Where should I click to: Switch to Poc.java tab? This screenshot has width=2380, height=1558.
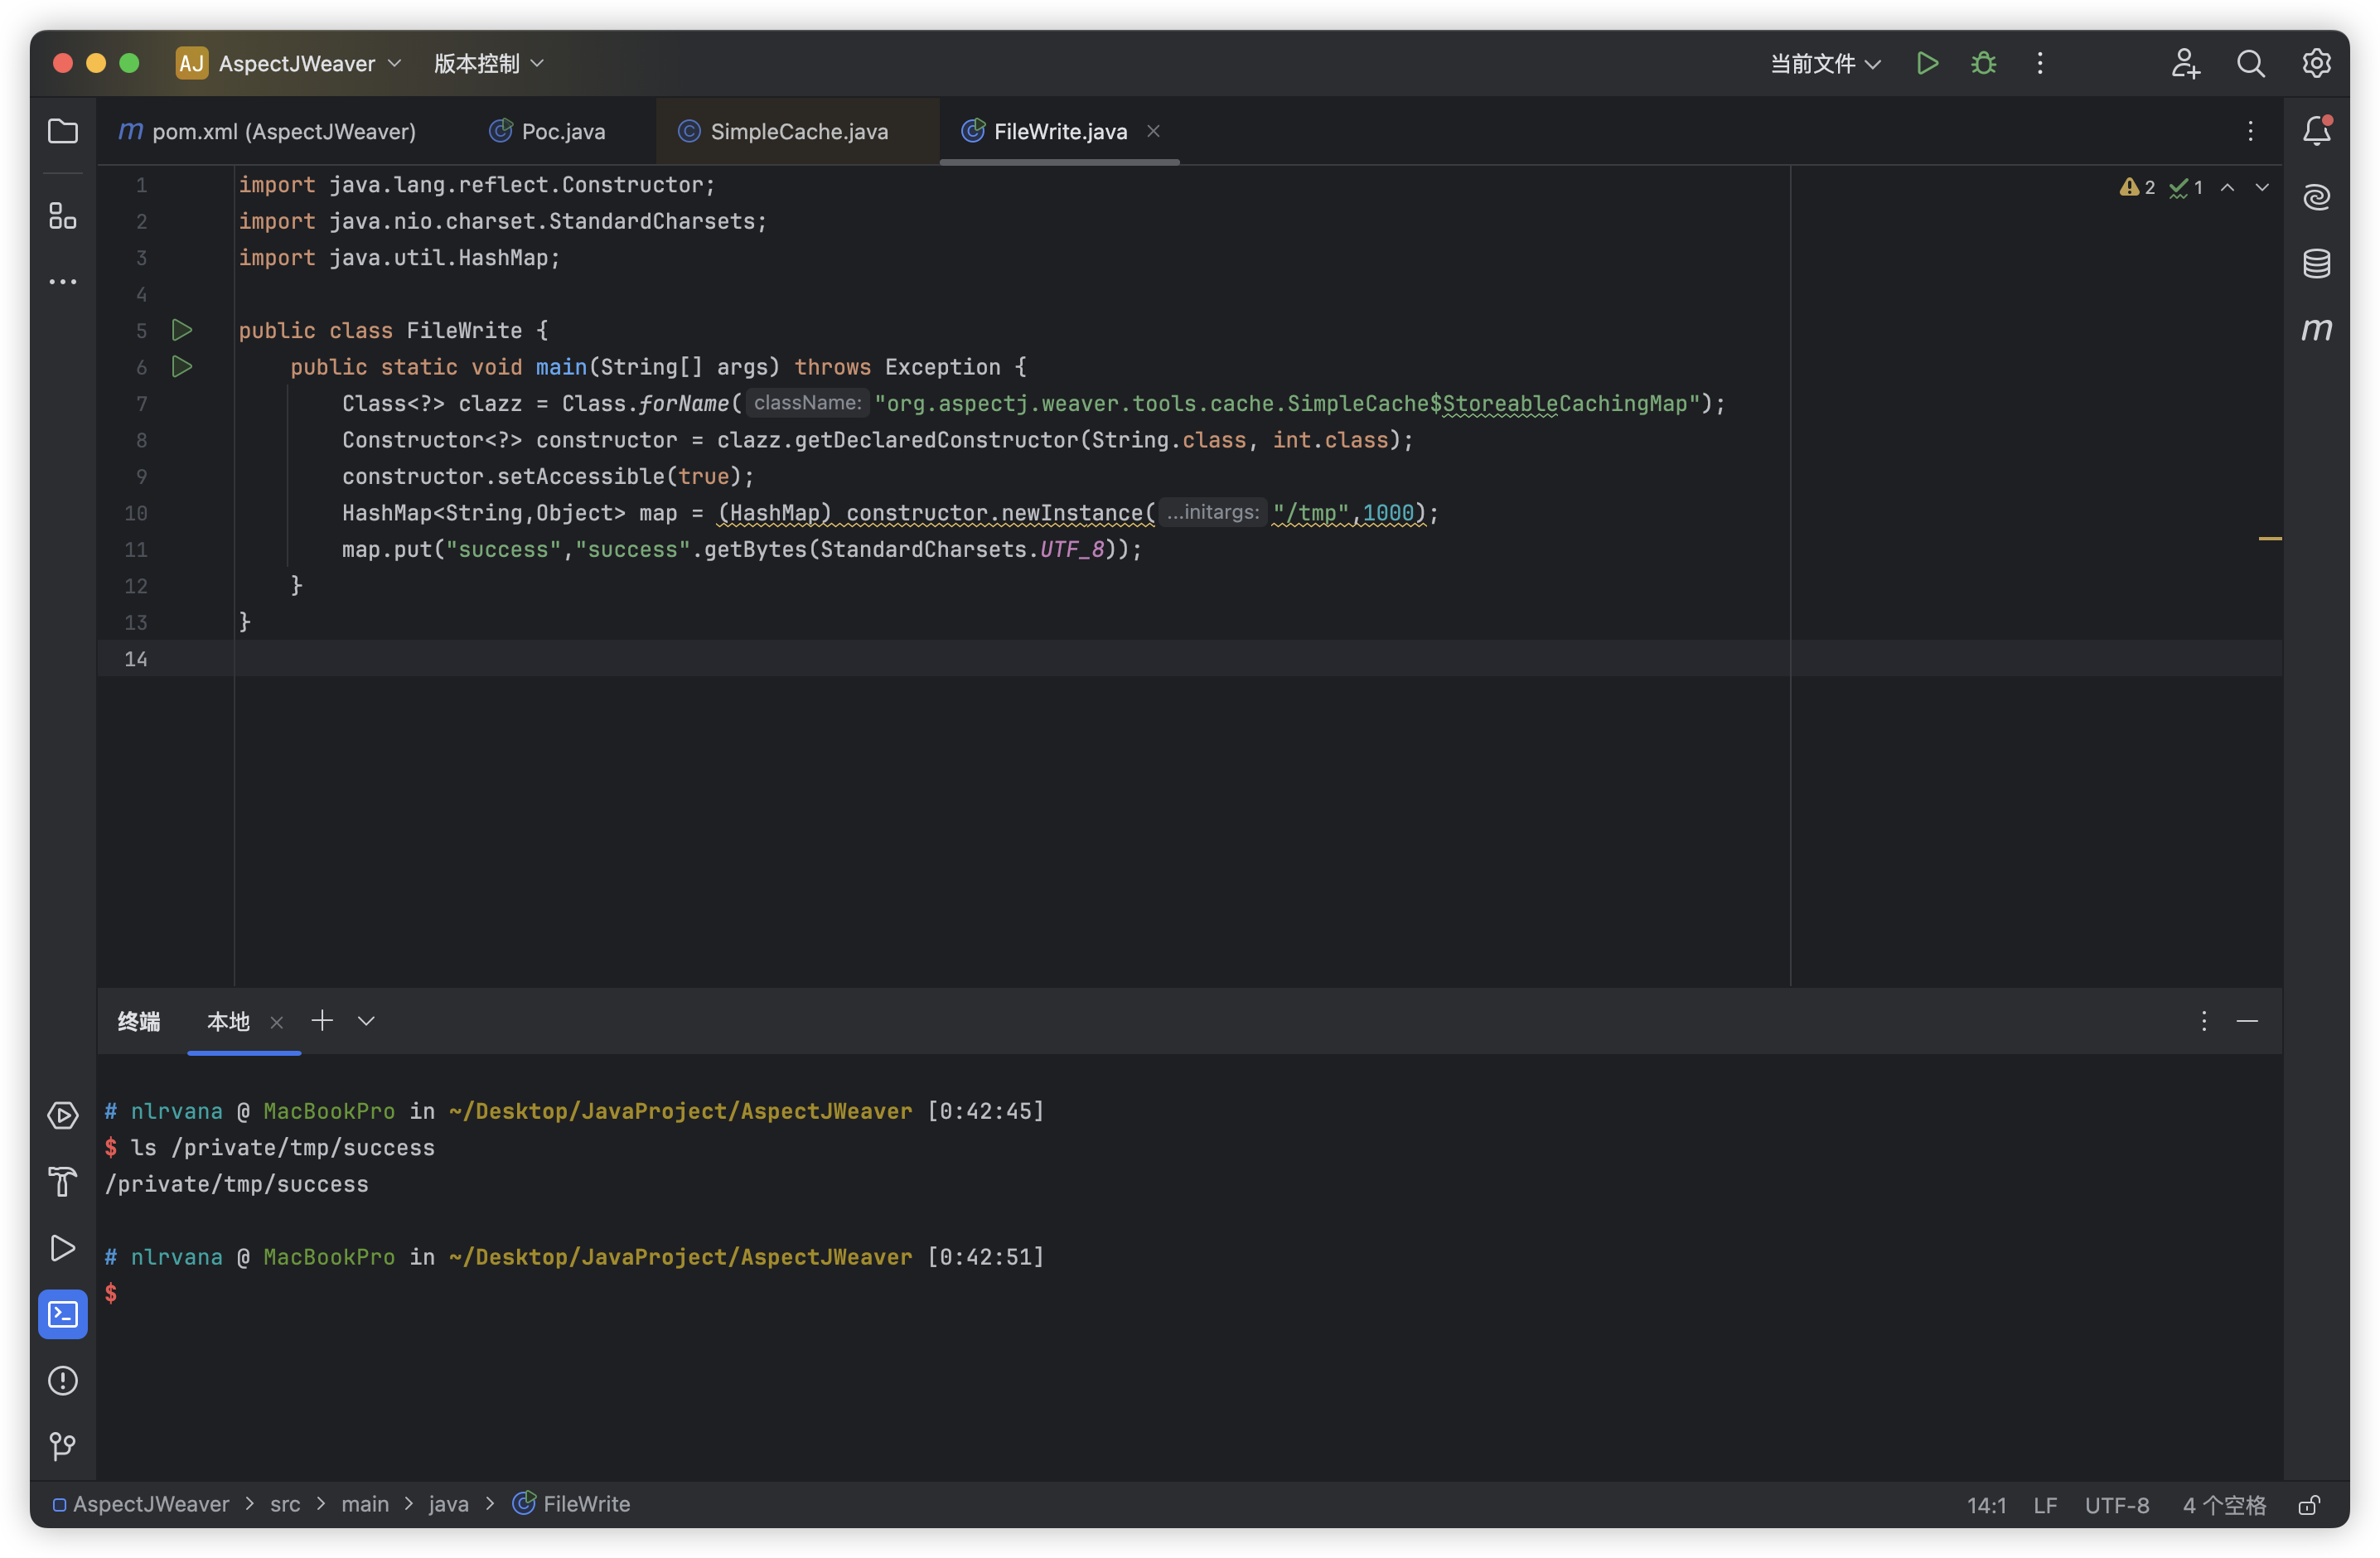coord(546,131)
